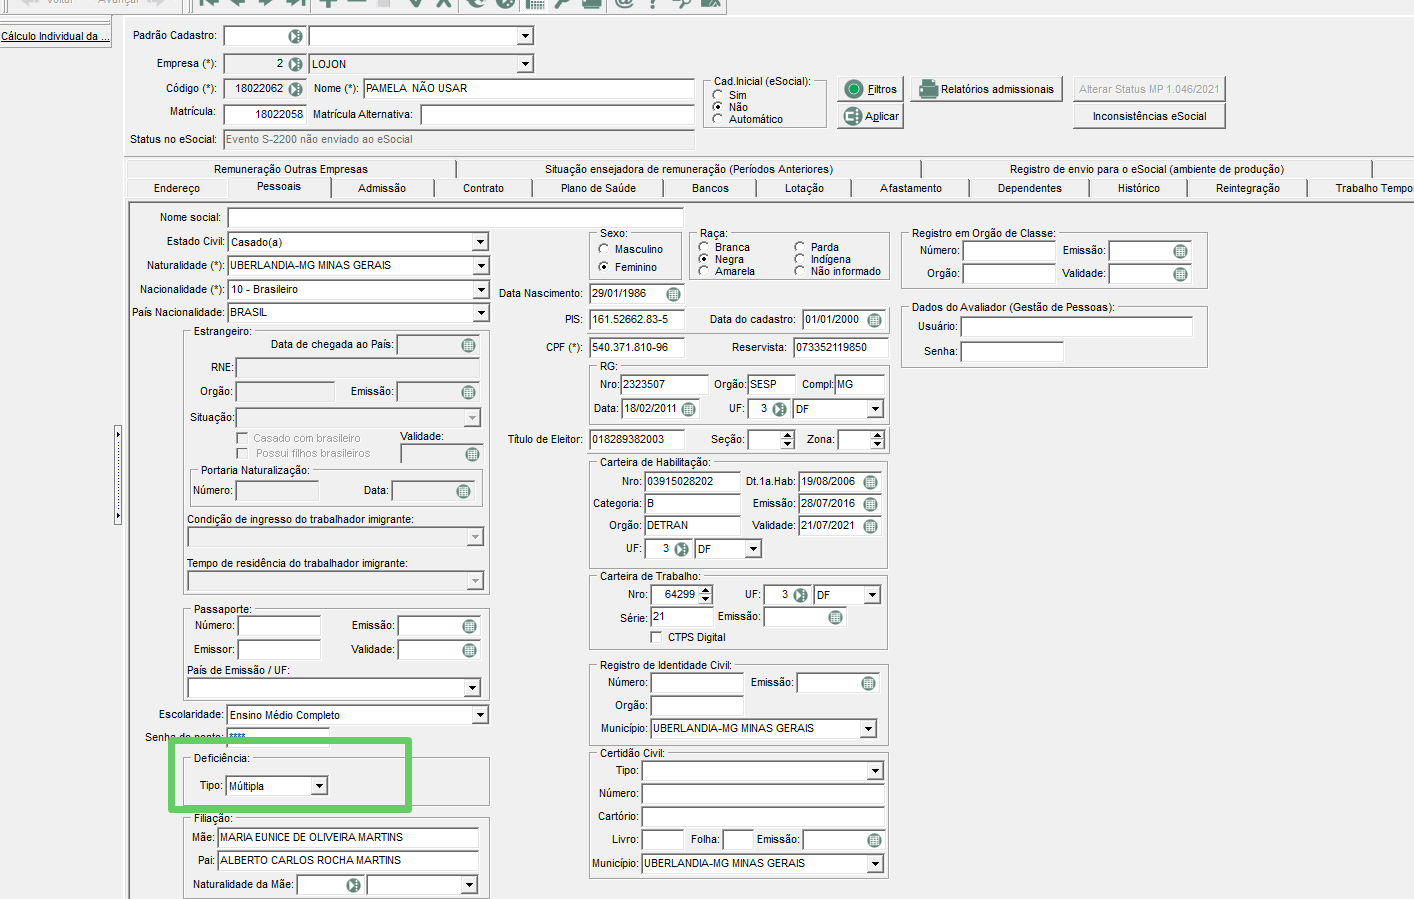Expand the Registro de Identidade Civil Município dropdown
This screenshot has width=1414, height=899.
[868, 729]
